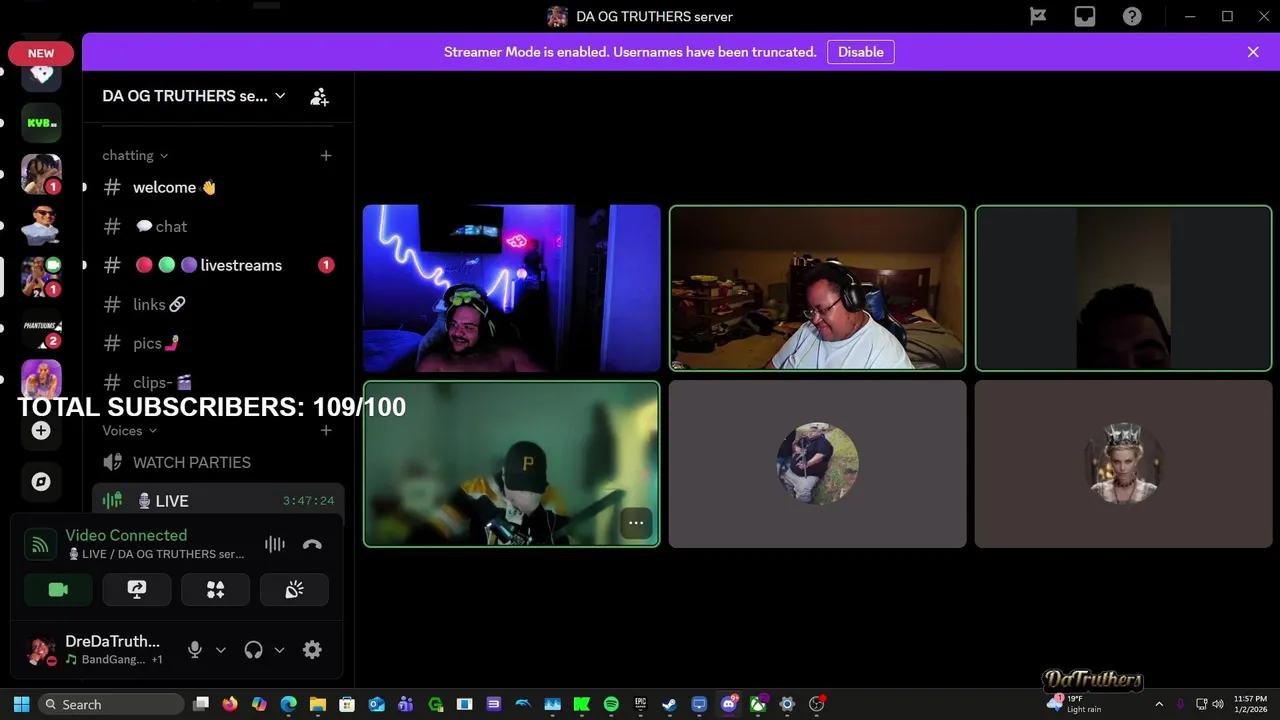Select the crowned woman avatar tile

coord(1124,464)
